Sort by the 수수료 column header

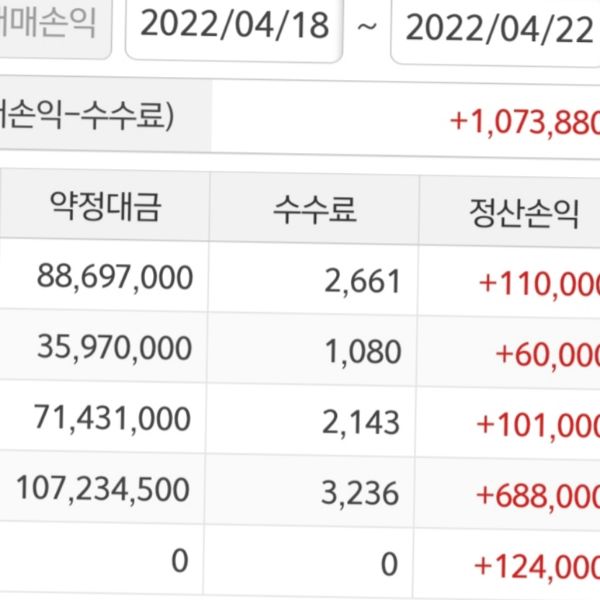pyautogui.click(x=314, y=209)
